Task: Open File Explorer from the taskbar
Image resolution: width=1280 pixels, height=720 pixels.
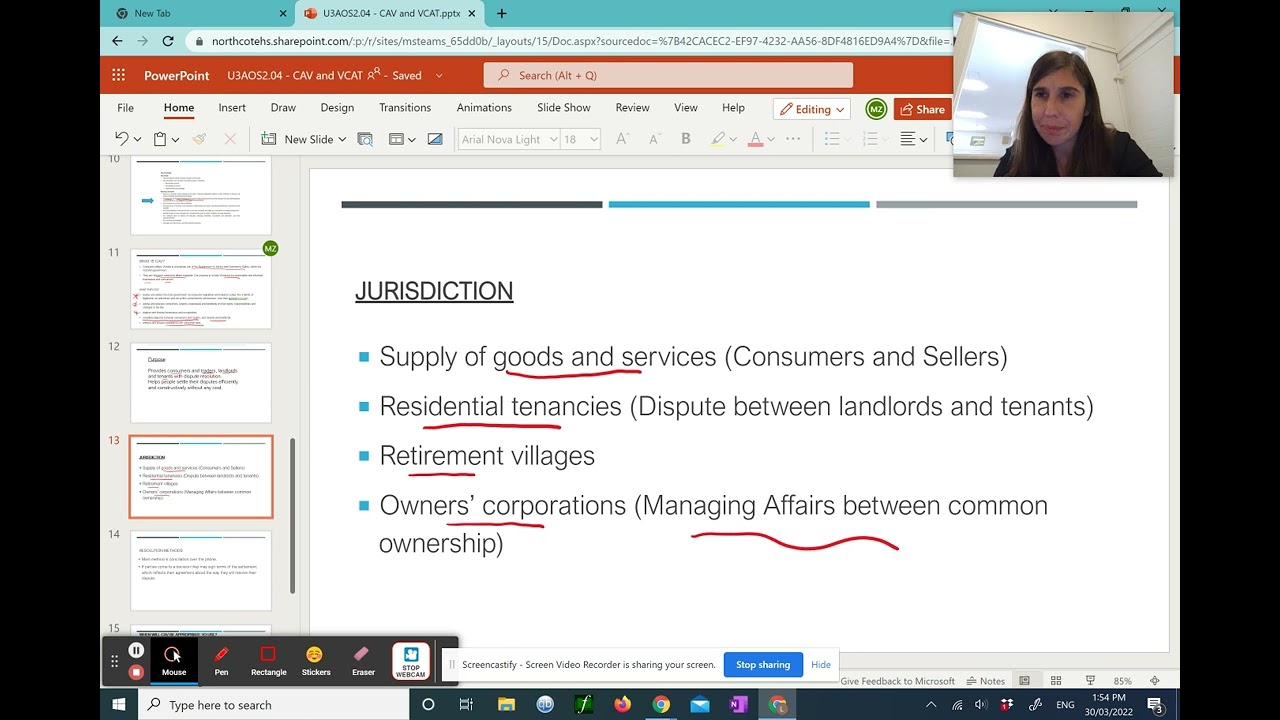Action: (506, 705)
